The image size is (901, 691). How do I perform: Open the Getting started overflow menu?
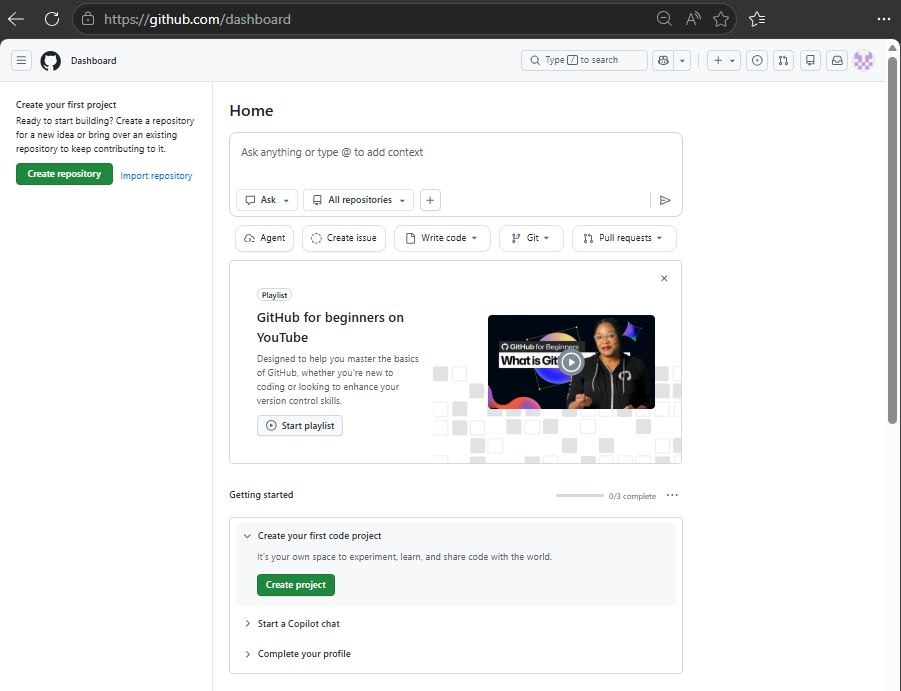point(672,495)
